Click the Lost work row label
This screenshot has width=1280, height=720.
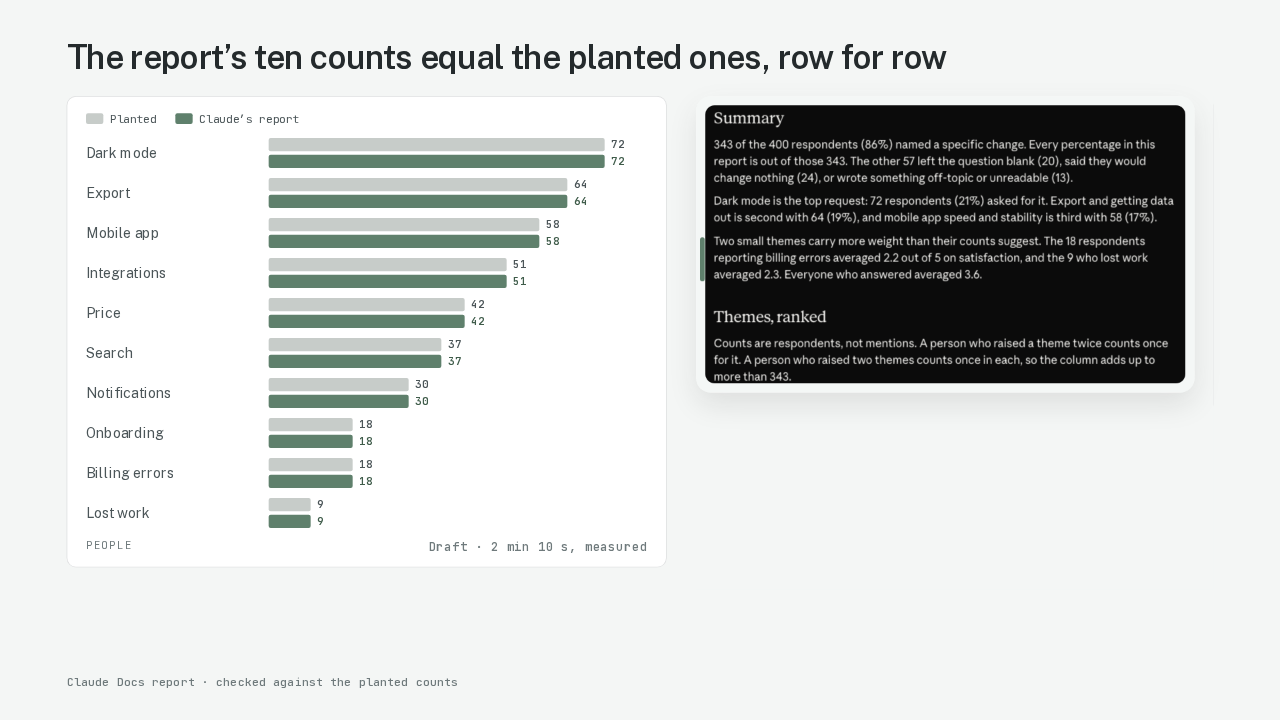tap(117, 513)
